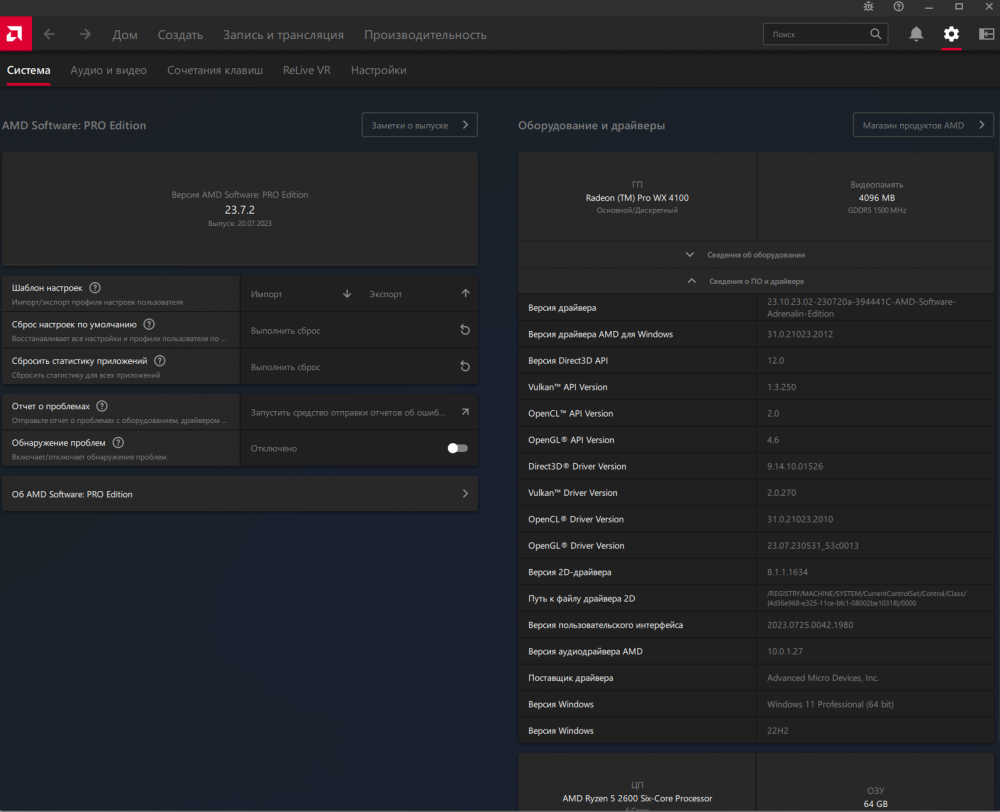This screenshot has width=1000, height=812.
Task: Switch to the Система tab
Action: tap(29, 70)
